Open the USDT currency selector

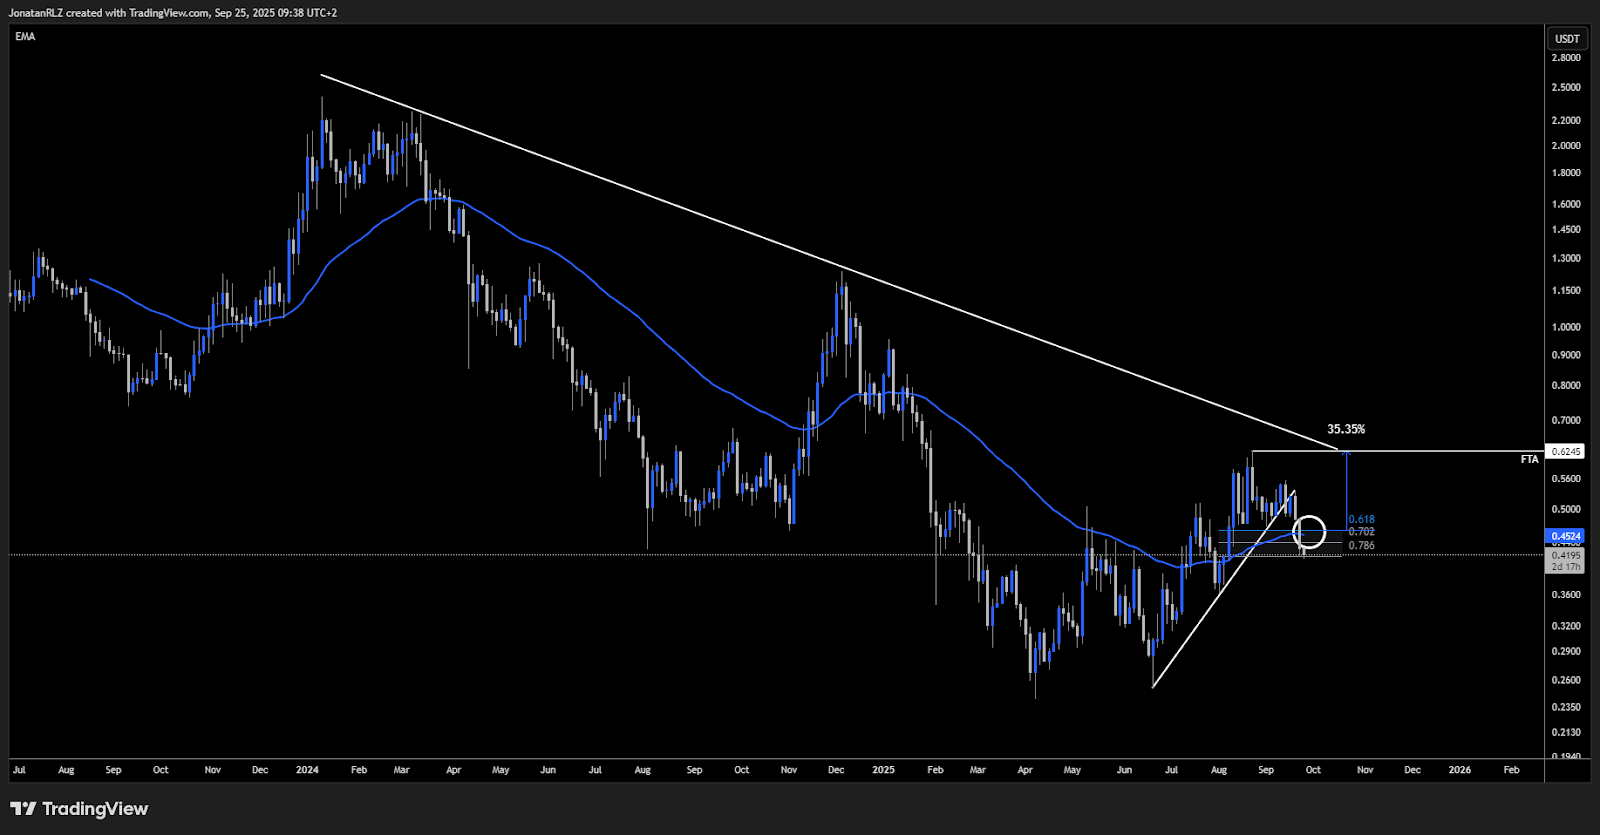[x=1567, y=39]
